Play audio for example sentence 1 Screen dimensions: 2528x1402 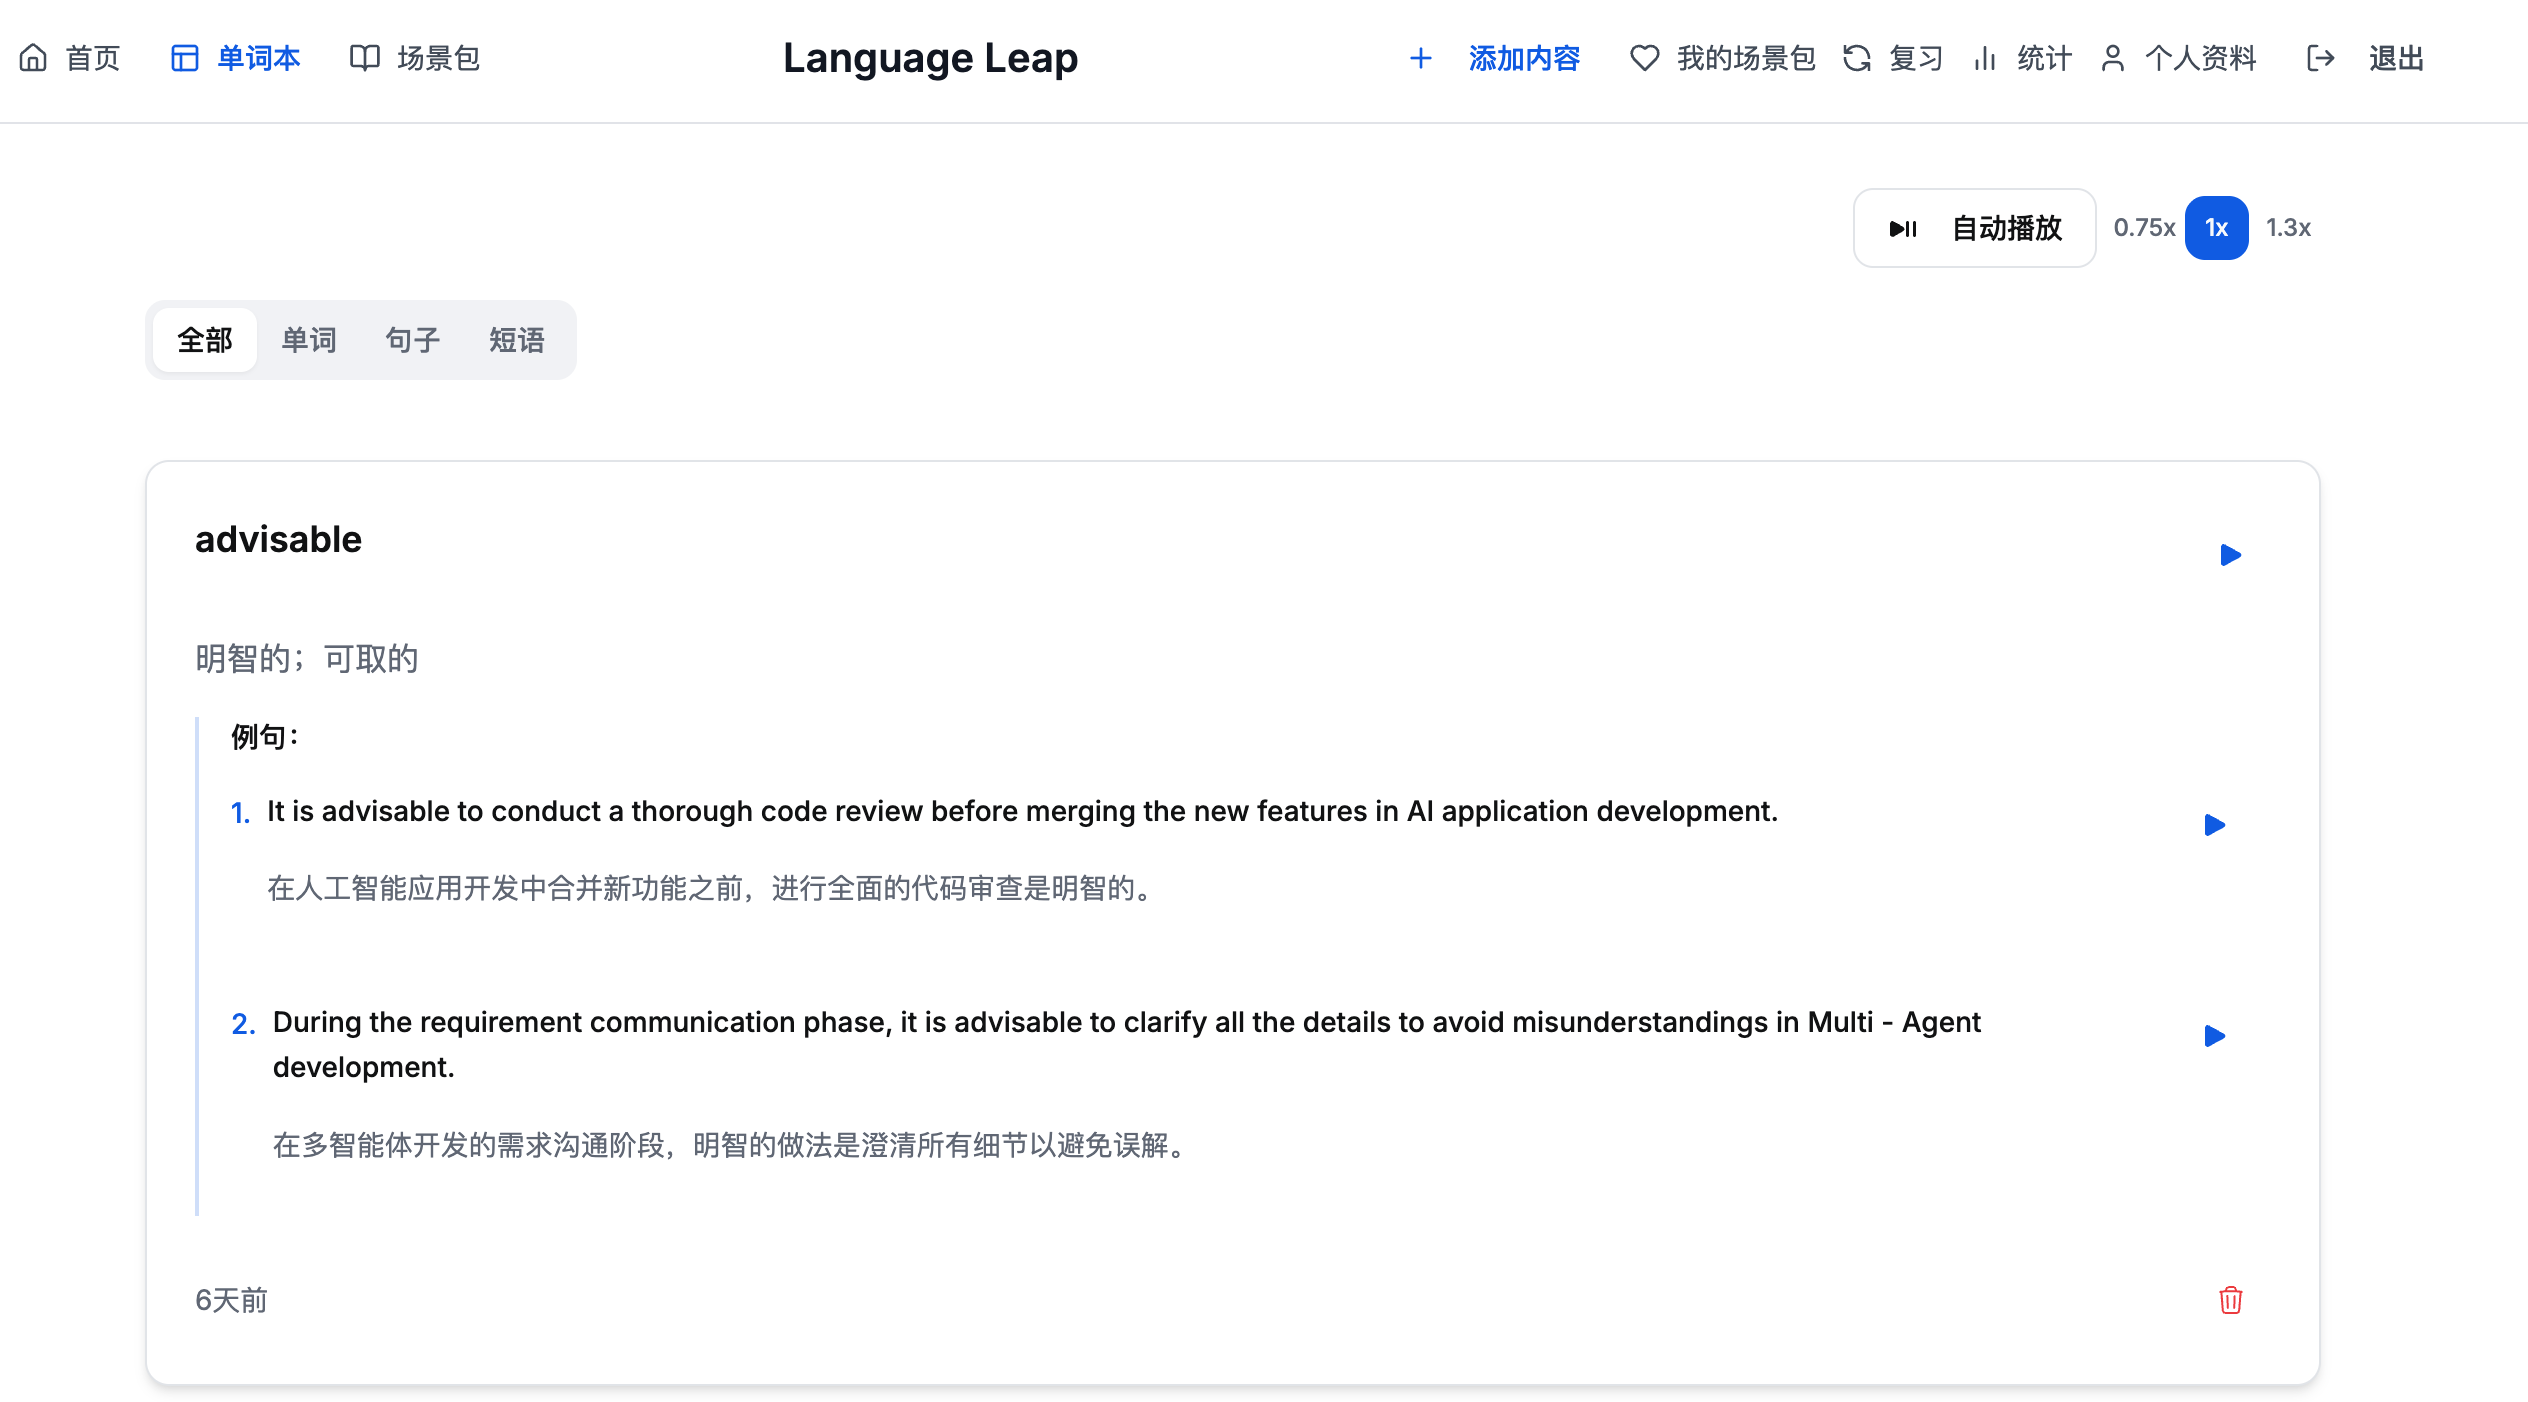(x=2215, y=825)
